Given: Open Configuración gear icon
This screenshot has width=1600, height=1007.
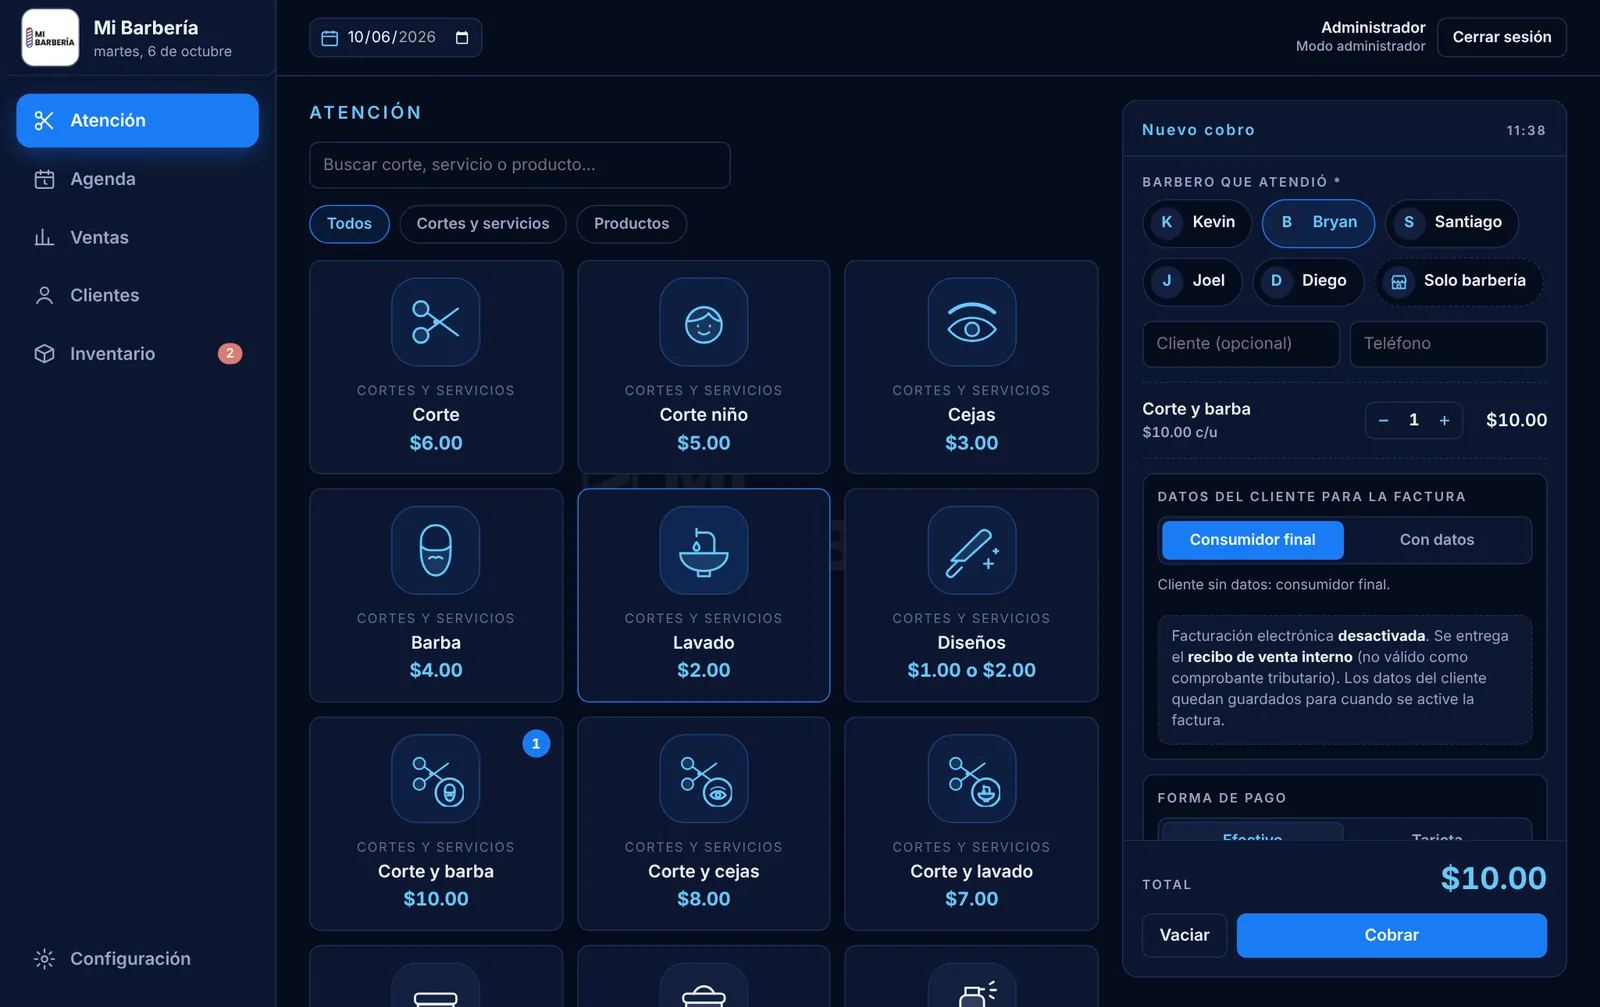Looking at the screenshot, I should pos(44,959).
